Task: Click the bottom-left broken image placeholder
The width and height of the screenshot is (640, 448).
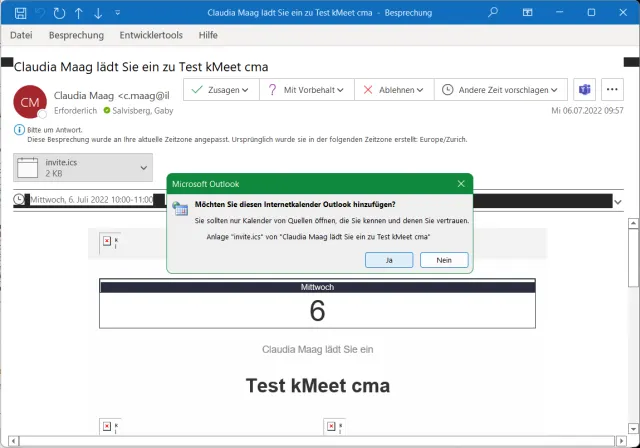Action: tap(107, 426)
